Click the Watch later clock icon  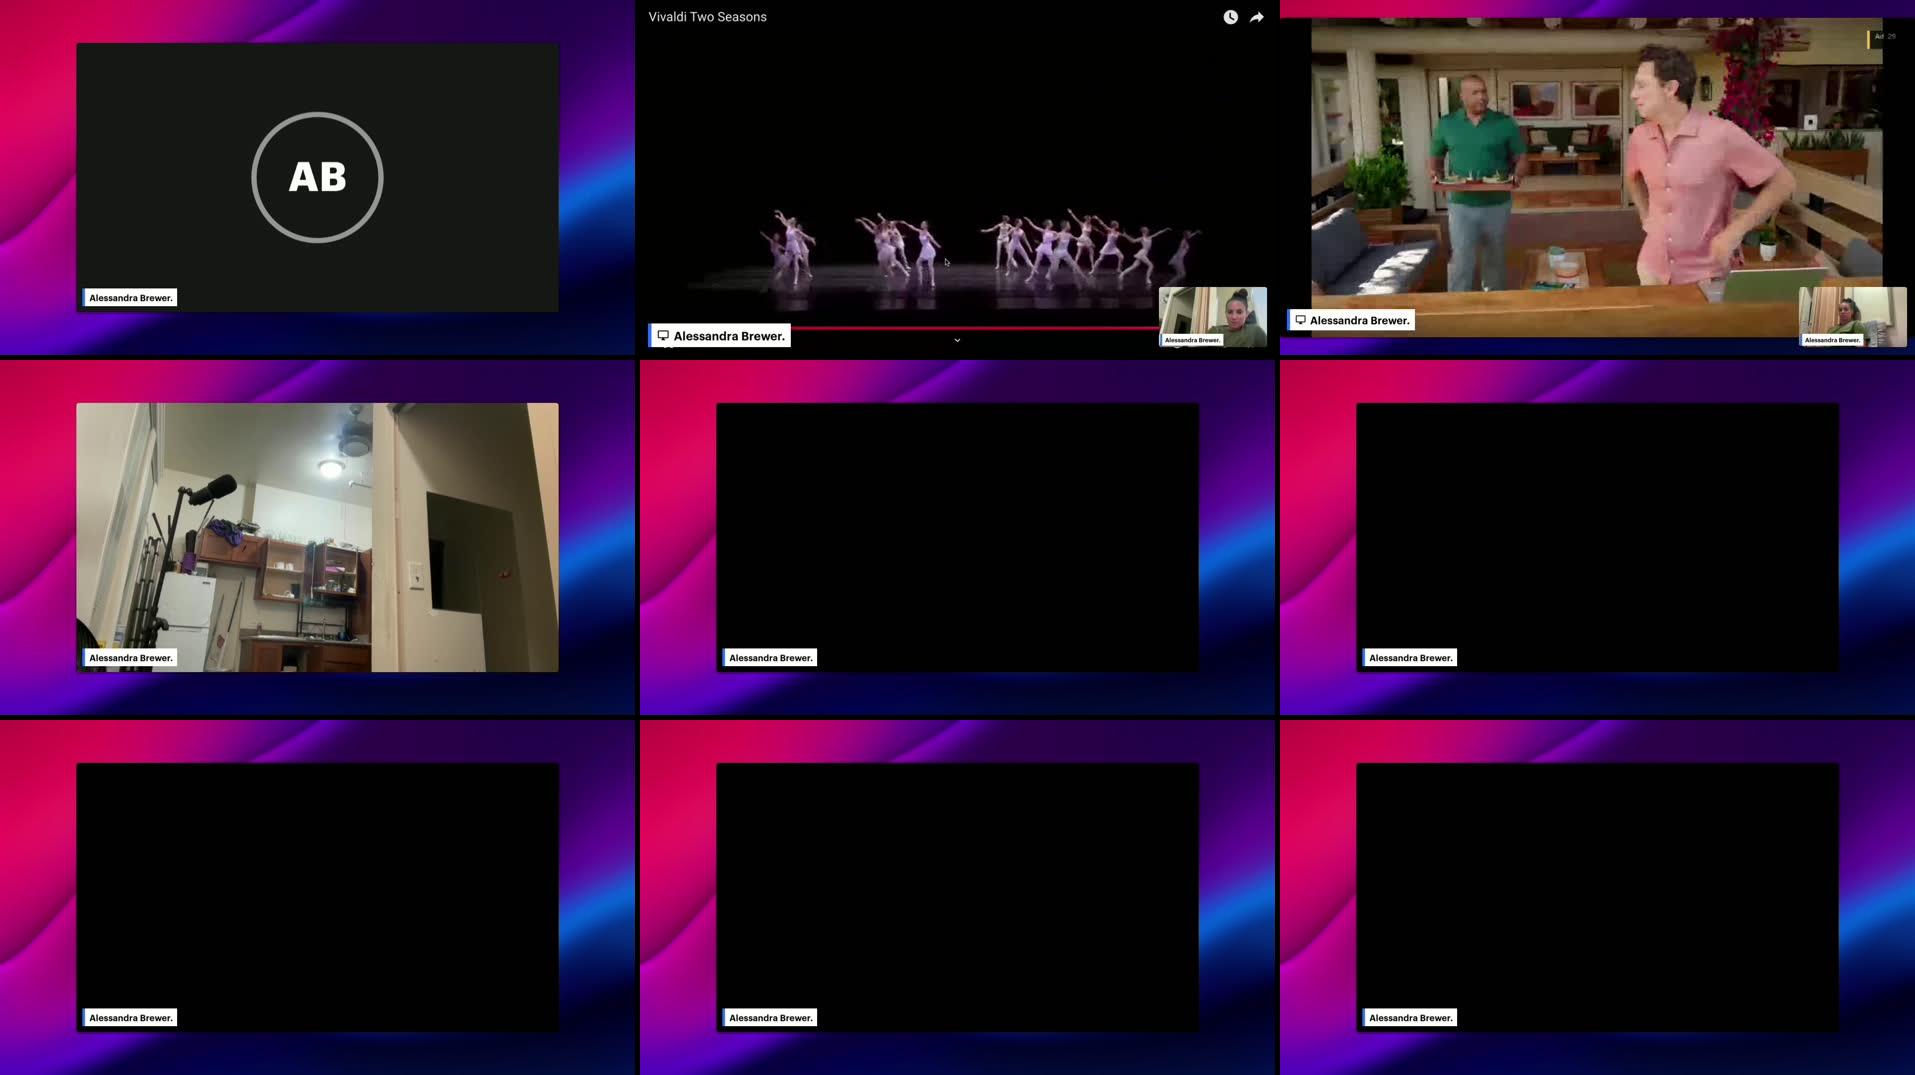click(x=1230, y=17)
